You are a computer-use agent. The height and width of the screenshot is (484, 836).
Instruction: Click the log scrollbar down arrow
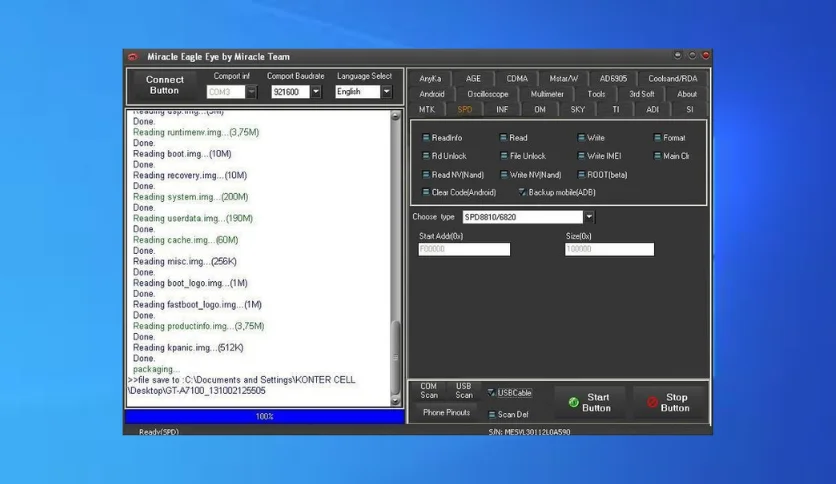[x=395, y=400]
